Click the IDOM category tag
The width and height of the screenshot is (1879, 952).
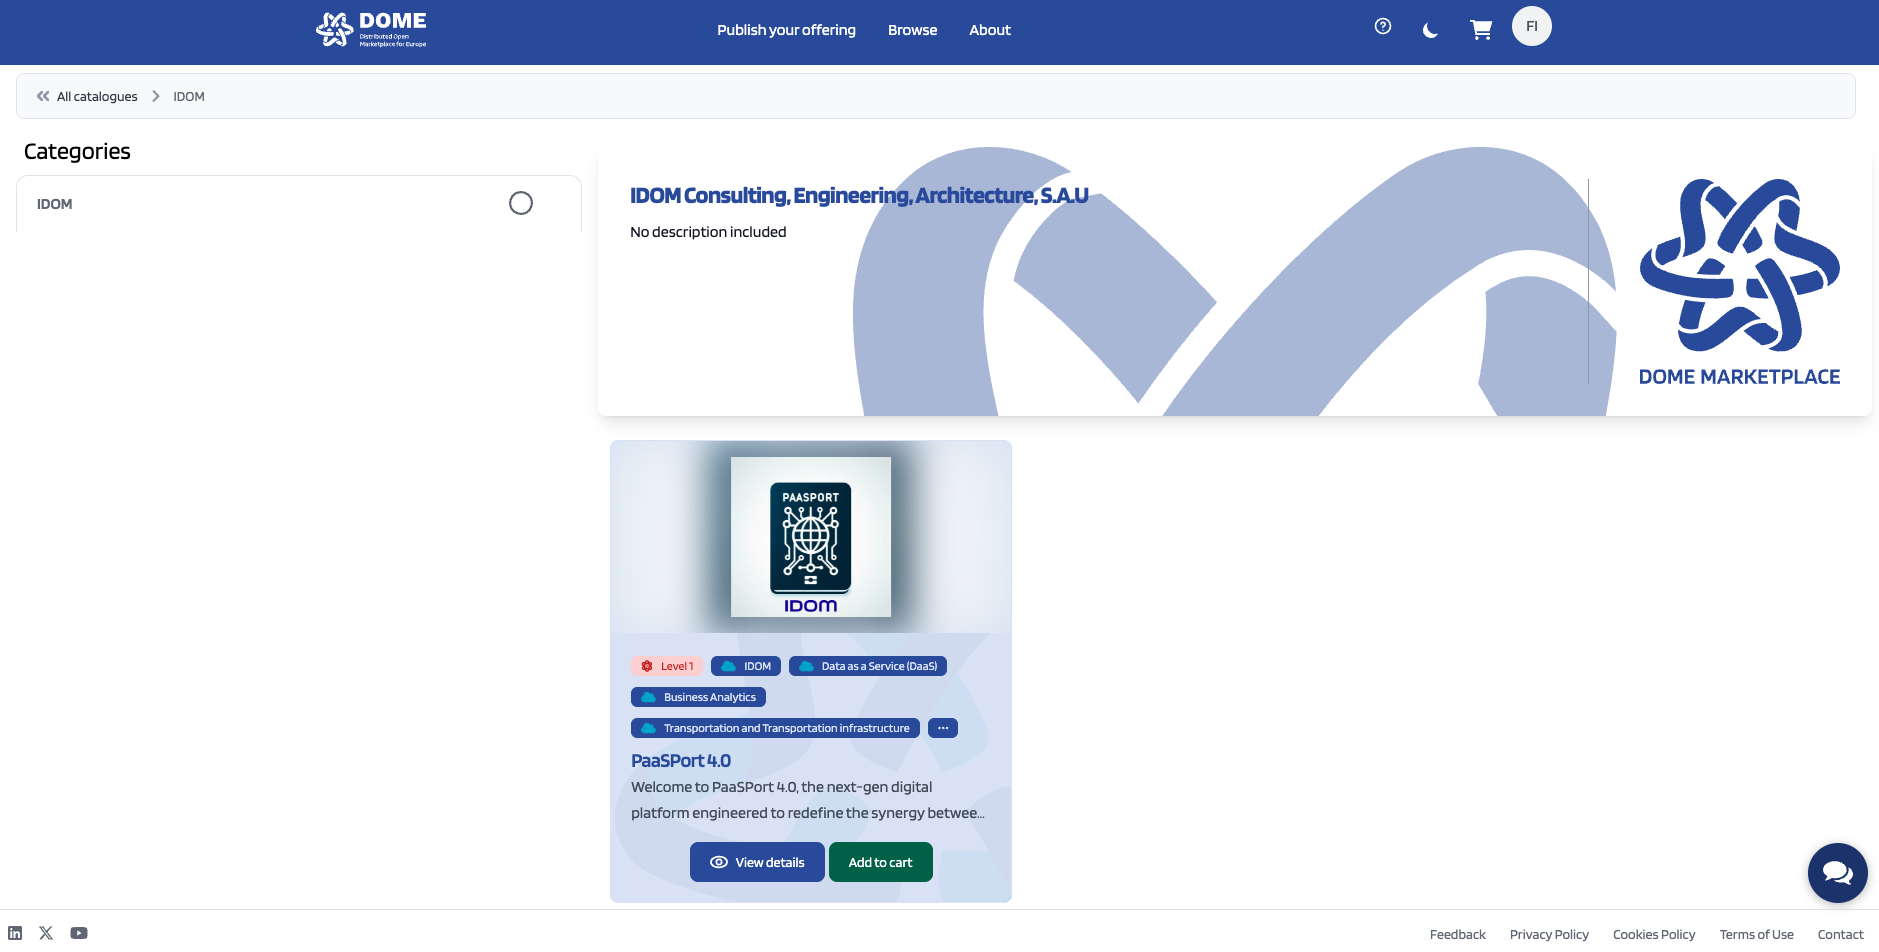click(746, 666)
